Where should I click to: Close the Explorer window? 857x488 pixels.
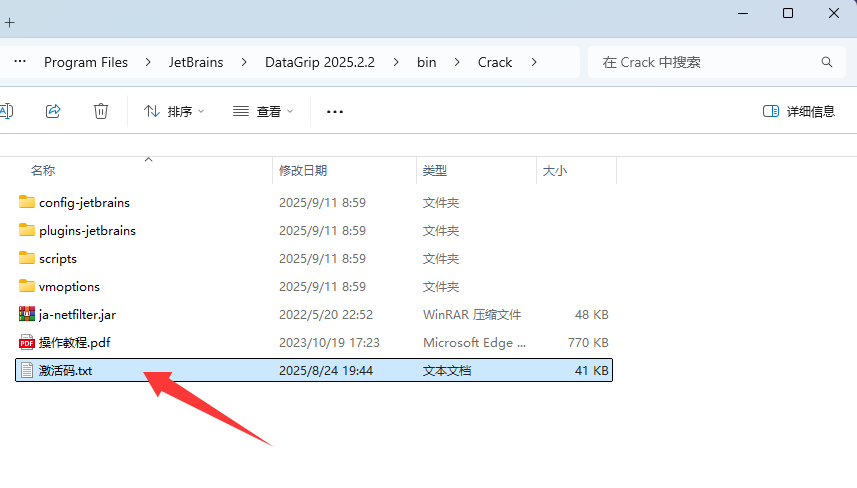[x=833, y=13]
